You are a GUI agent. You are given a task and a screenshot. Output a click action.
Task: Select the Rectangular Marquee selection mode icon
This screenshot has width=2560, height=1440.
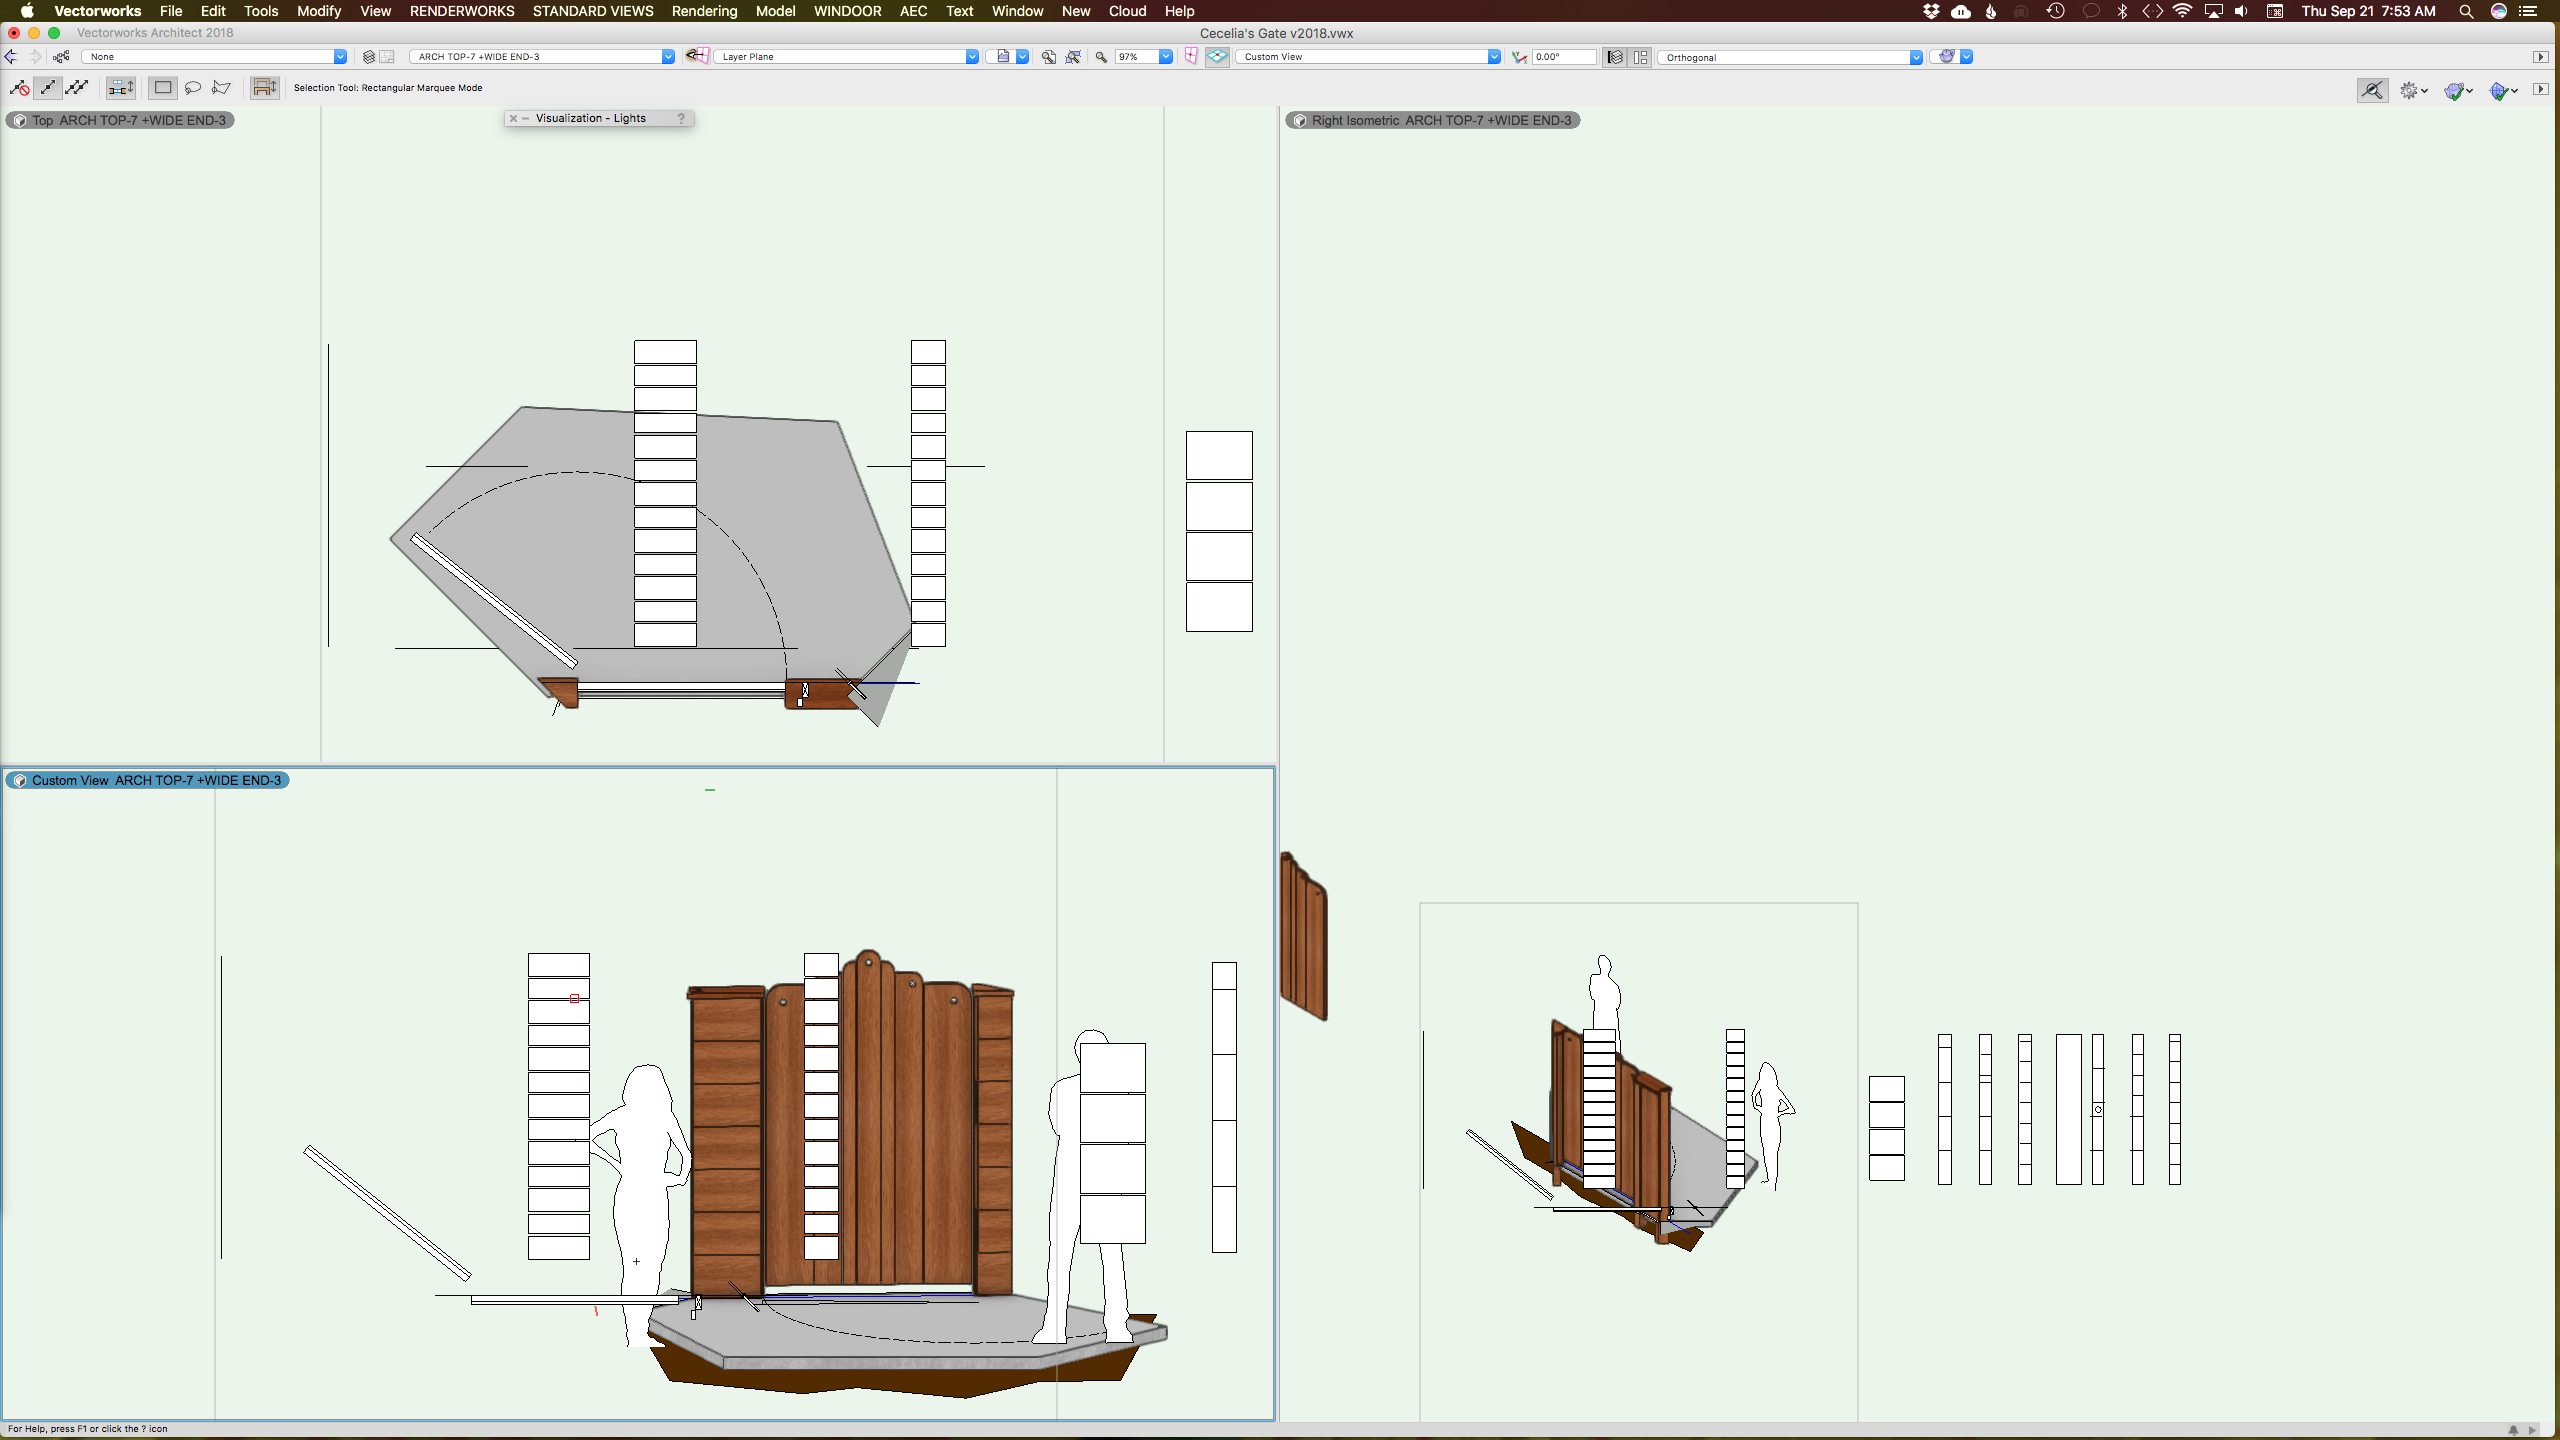pyautogui.click(x=162, y=88)
